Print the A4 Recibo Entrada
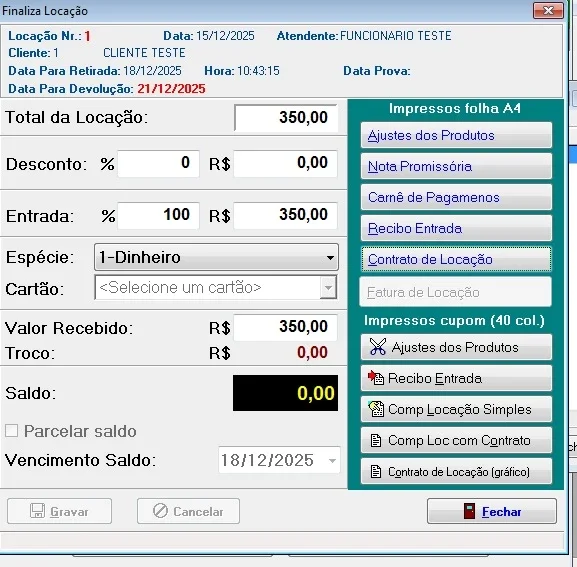 tap(456, 228)
